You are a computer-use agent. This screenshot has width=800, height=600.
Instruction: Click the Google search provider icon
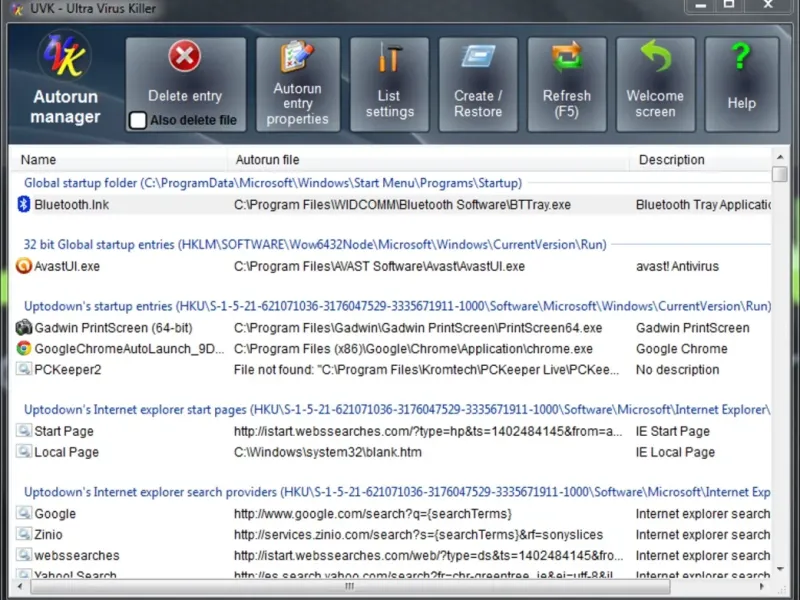pyautogui.click(x=23, y=513)
